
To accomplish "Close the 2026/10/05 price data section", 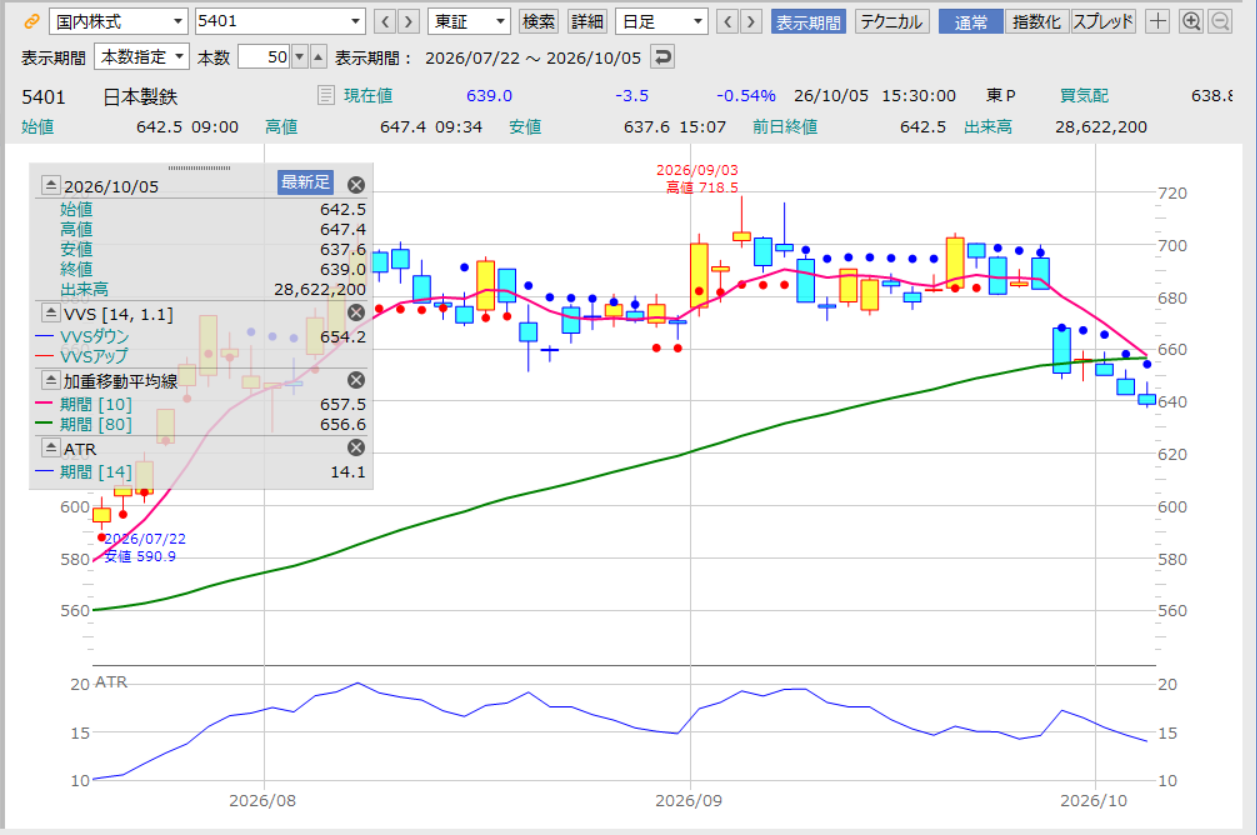I will coord(355,185).
